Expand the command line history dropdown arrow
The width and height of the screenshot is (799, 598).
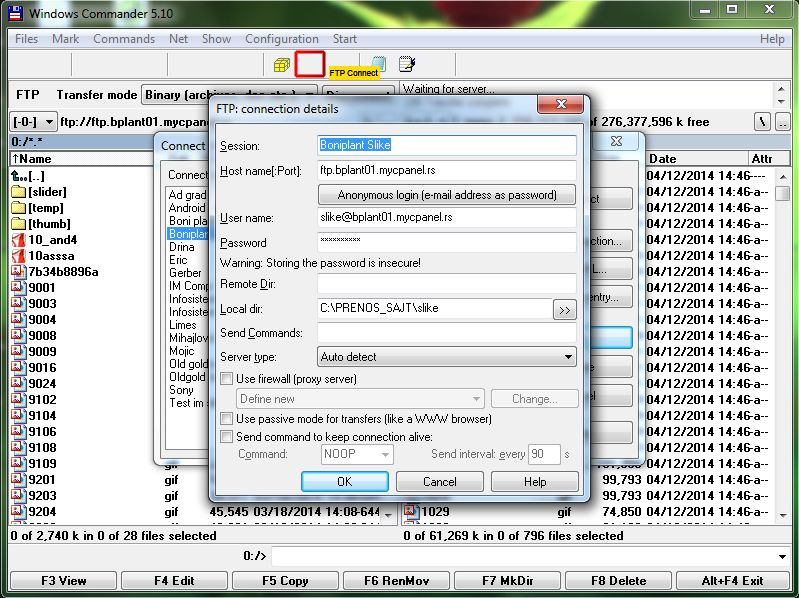pos(782,557)
